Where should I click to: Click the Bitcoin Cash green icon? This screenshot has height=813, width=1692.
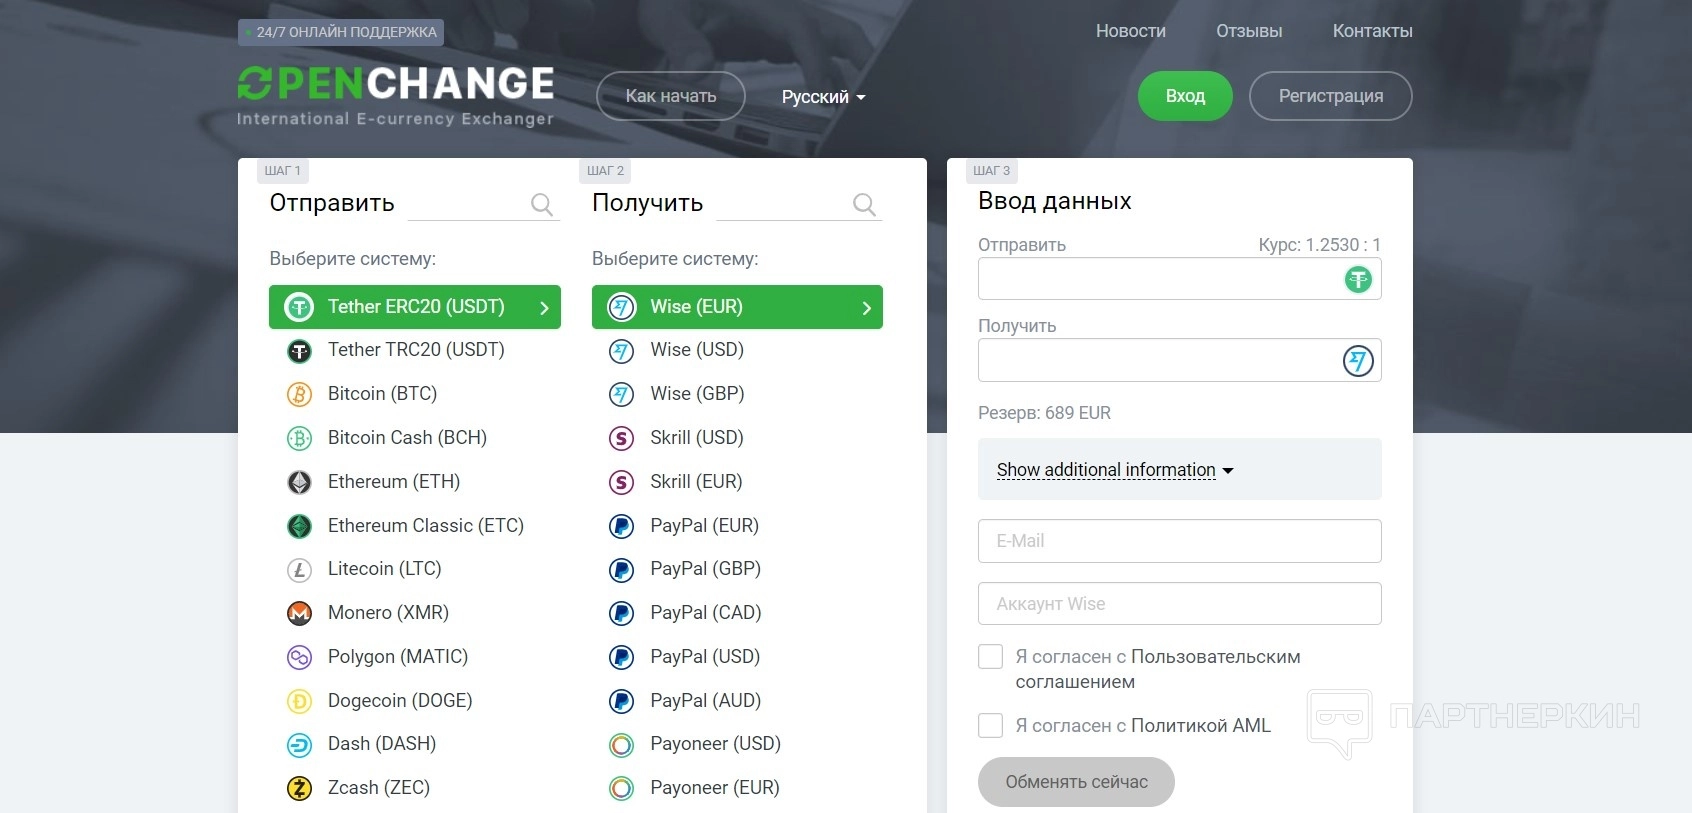click(x=299, y=438)
